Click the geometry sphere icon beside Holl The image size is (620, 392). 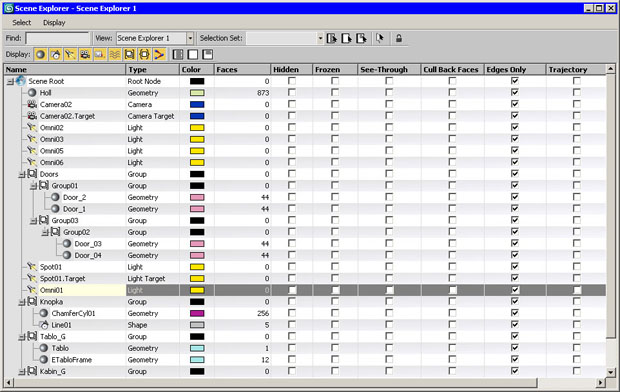pos(32,93)
